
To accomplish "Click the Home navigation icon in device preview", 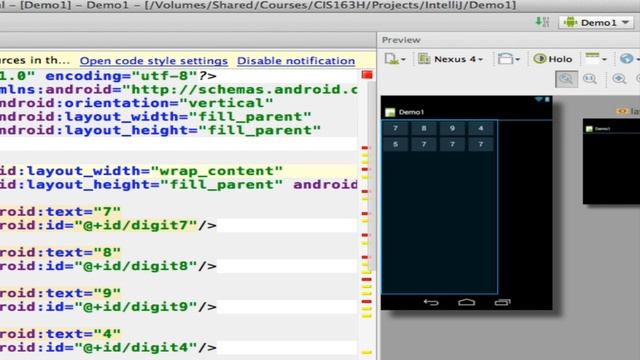I will click(x=467, y=302).
